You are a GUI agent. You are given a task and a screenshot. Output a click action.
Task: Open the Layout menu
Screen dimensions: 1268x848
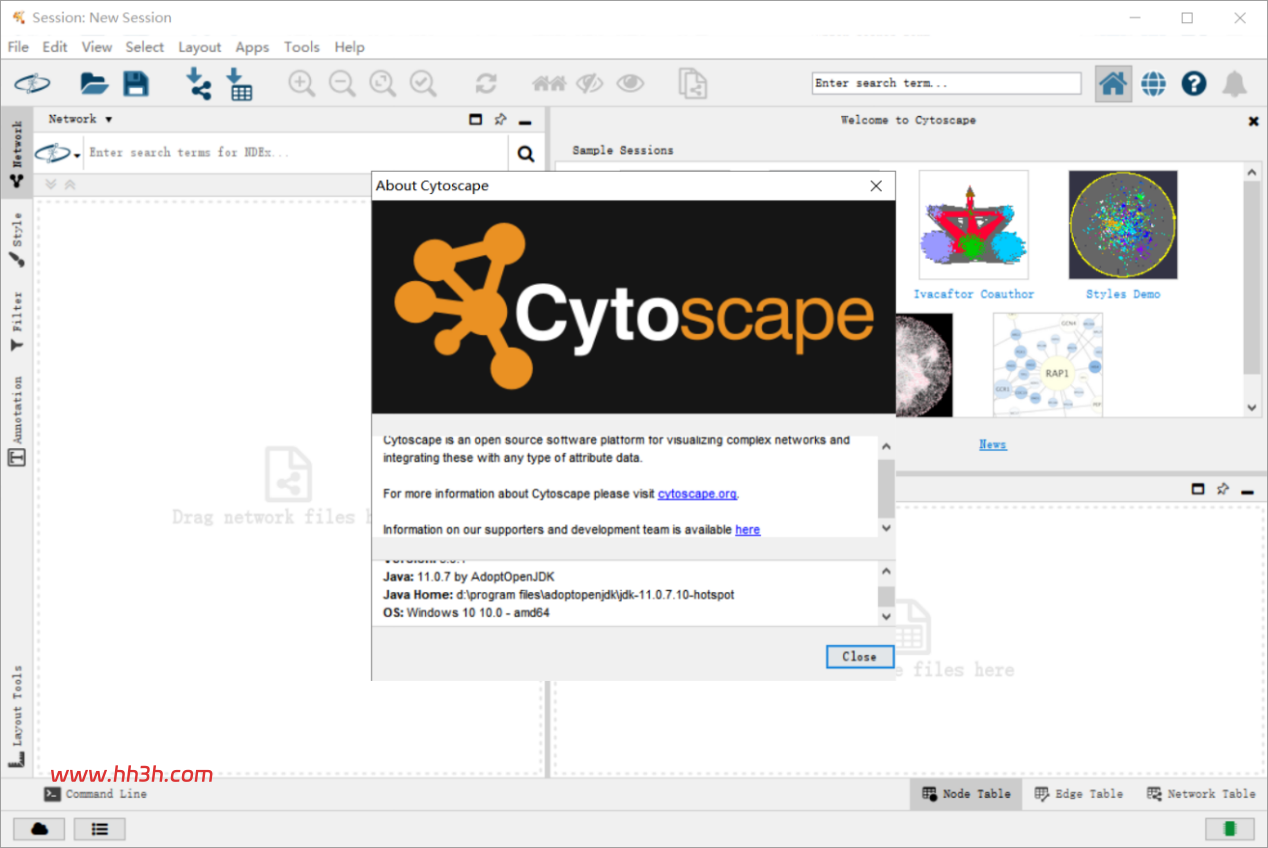(x=199, y=47)
